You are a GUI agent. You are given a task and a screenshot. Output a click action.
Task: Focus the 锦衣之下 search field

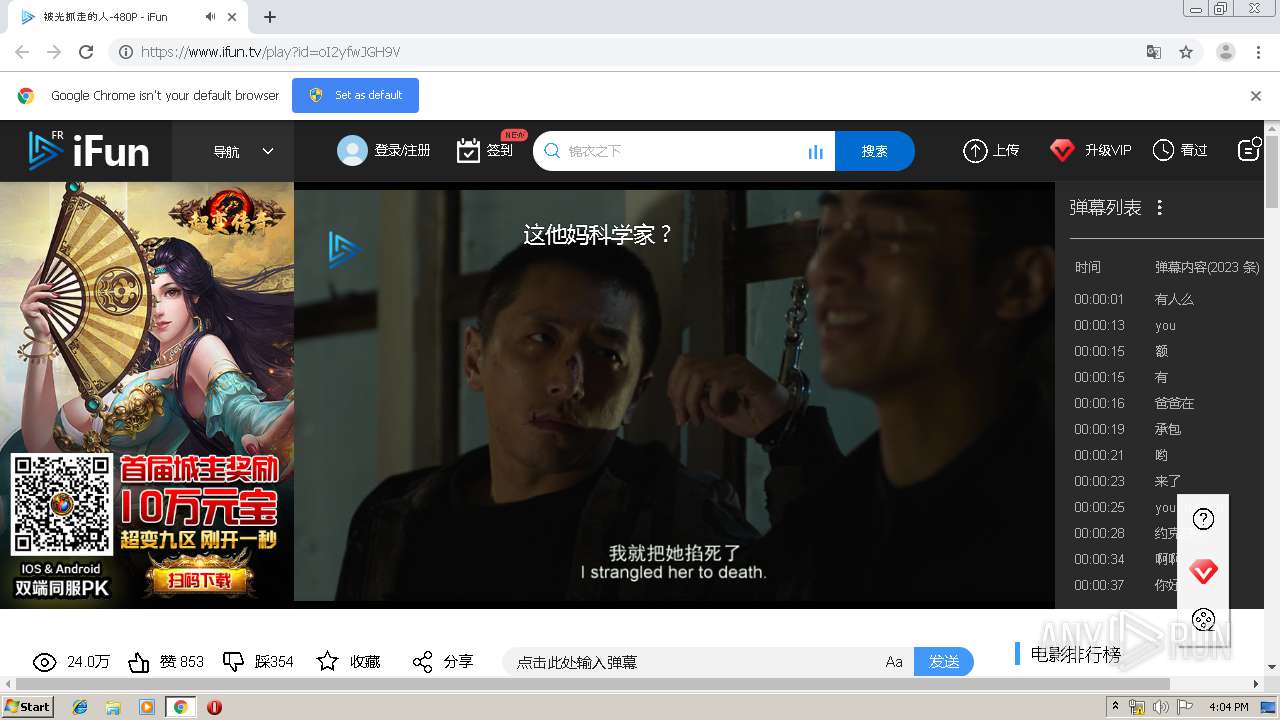pyautogui.click(x=684, y=151)
